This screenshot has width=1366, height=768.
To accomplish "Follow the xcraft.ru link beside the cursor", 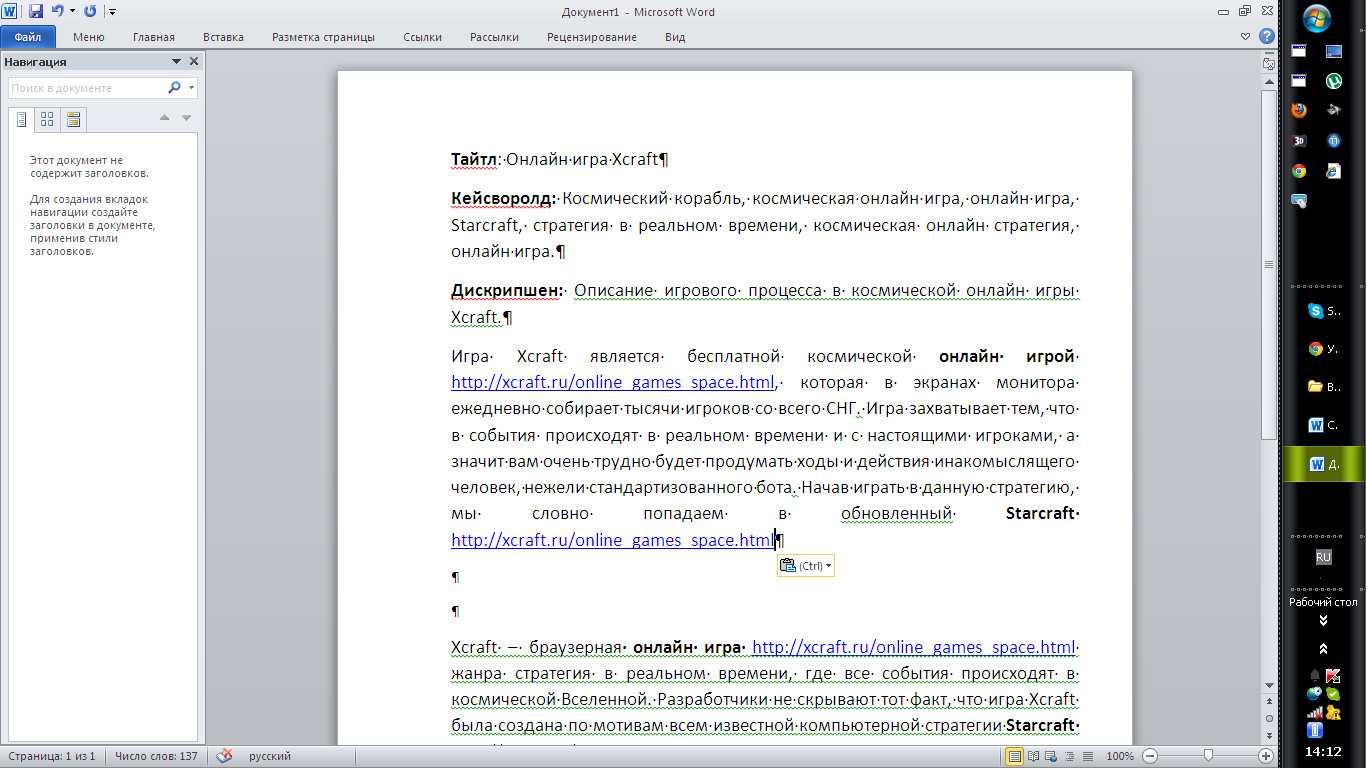I will 613,541.
